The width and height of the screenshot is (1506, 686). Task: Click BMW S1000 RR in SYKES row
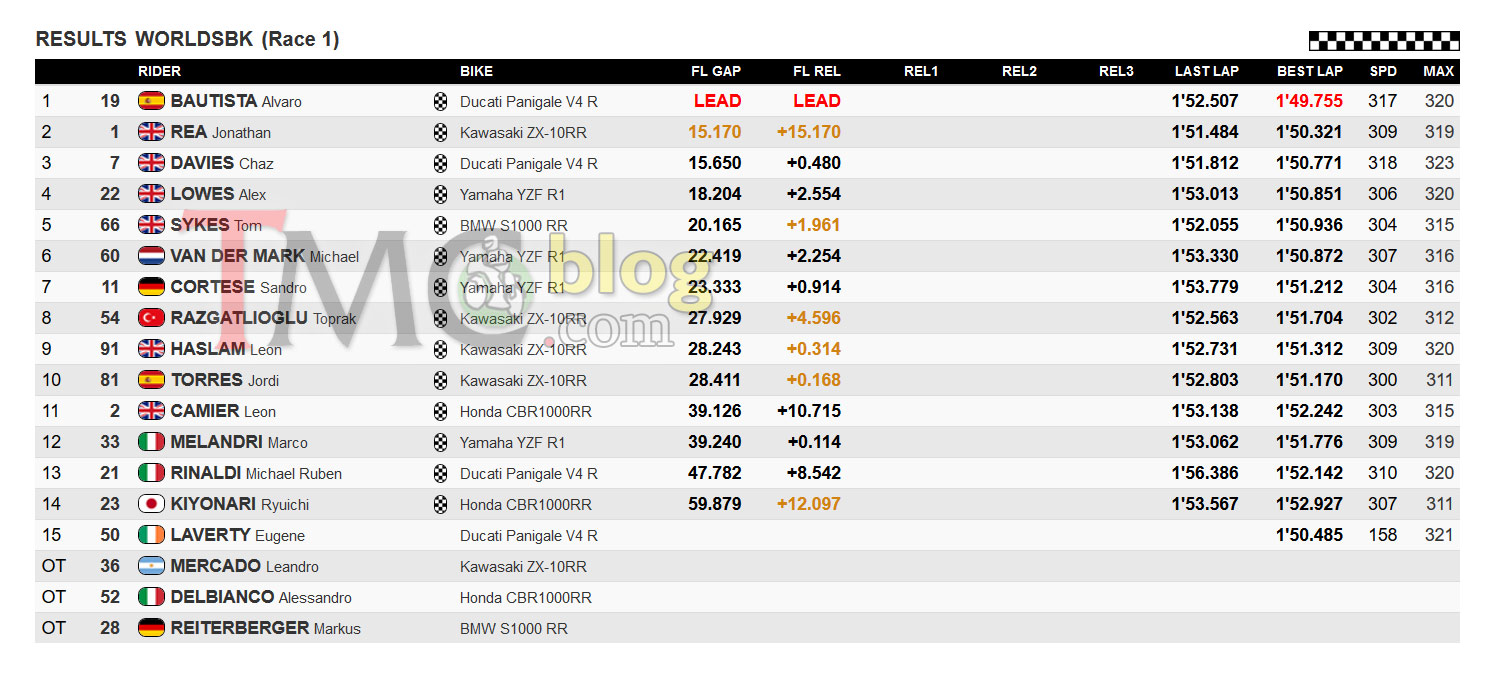[514, 225]
